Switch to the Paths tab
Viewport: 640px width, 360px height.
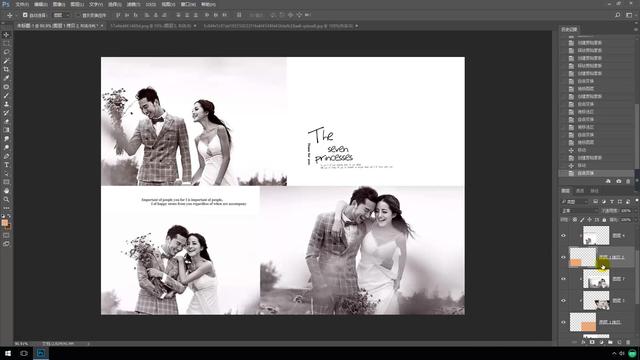click(594, 191)
